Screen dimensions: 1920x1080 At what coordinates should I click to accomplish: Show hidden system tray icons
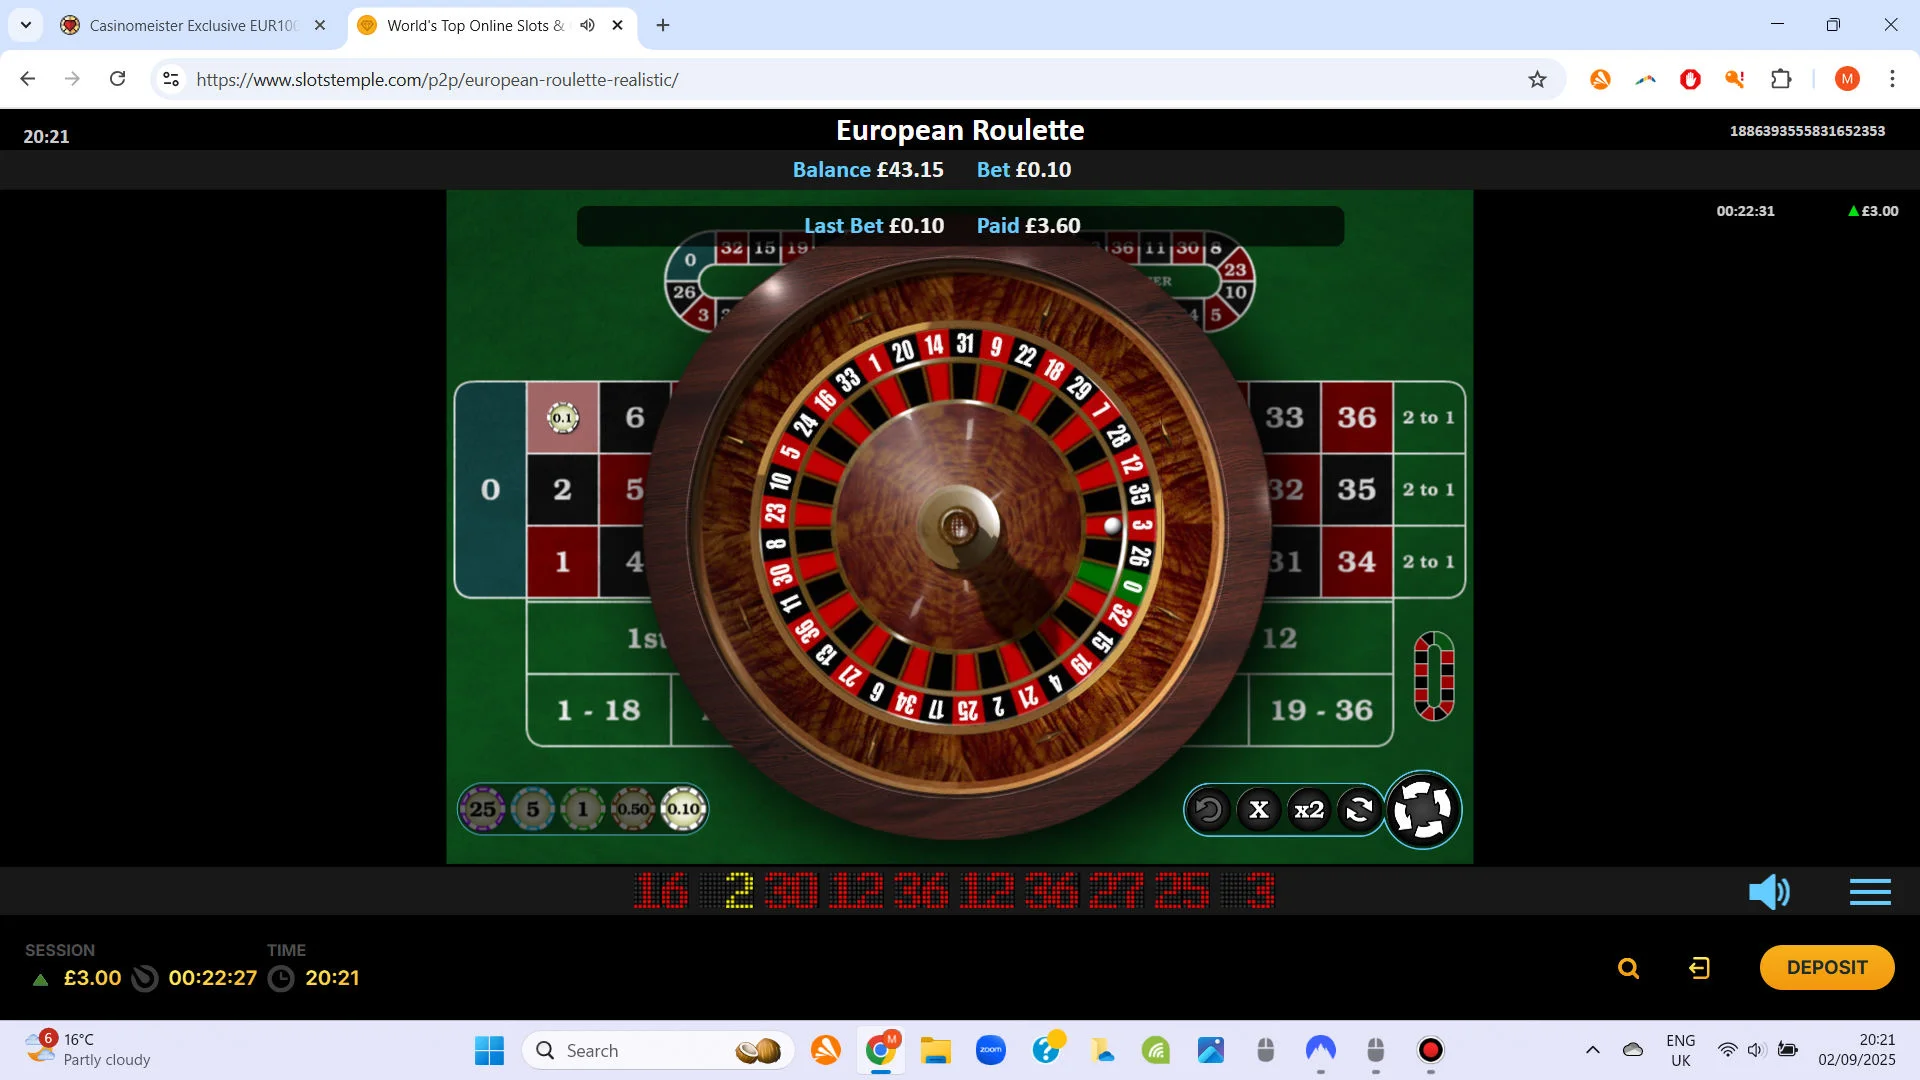click(x=1592, y=1050)
